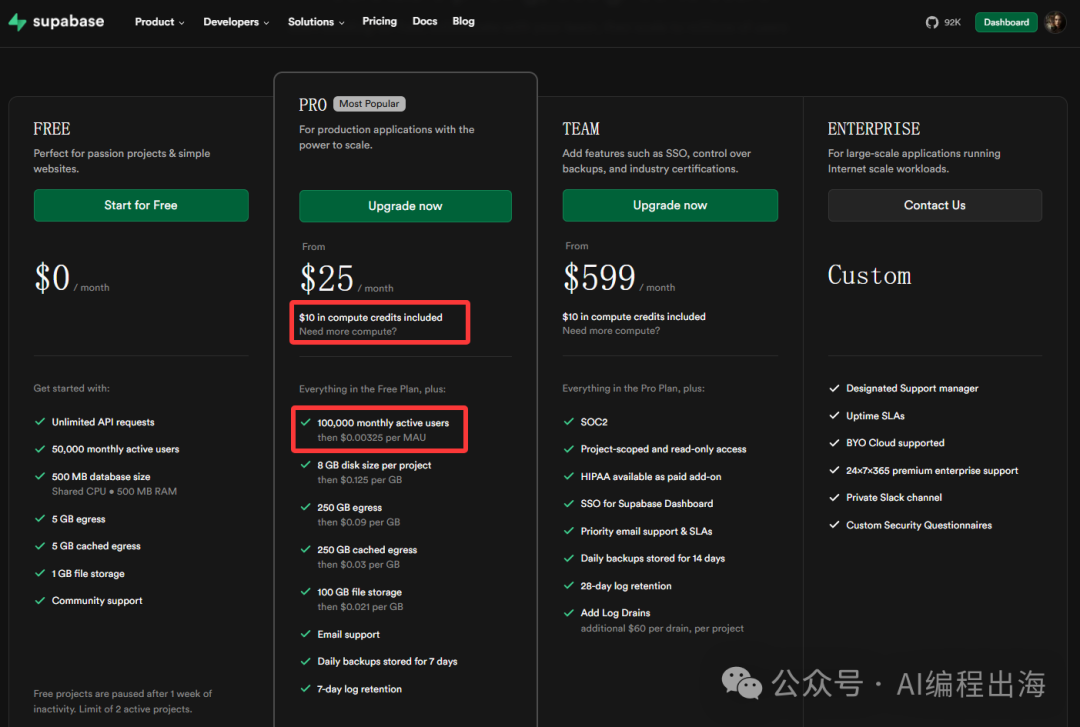Click the Start for Free button

point(141,205)
